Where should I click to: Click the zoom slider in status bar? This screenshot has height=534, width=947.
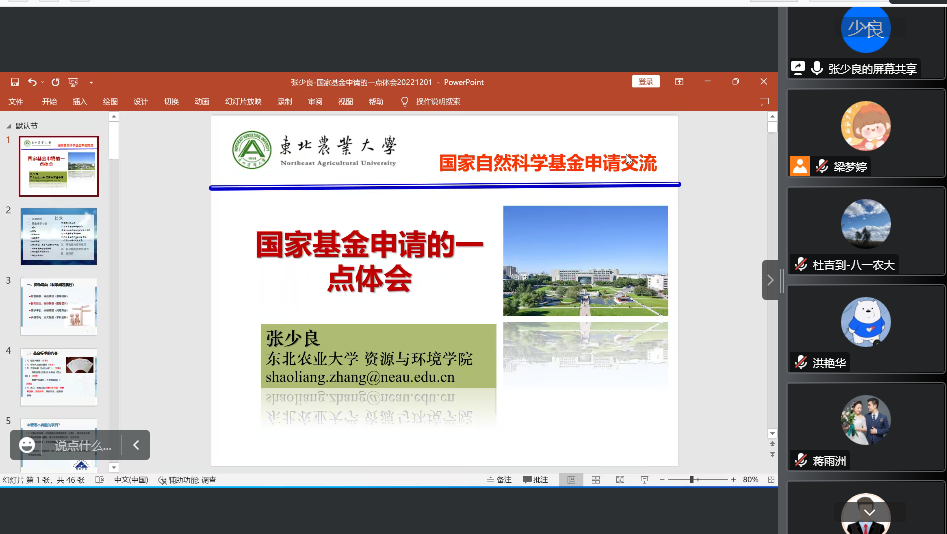pos(693,480)
